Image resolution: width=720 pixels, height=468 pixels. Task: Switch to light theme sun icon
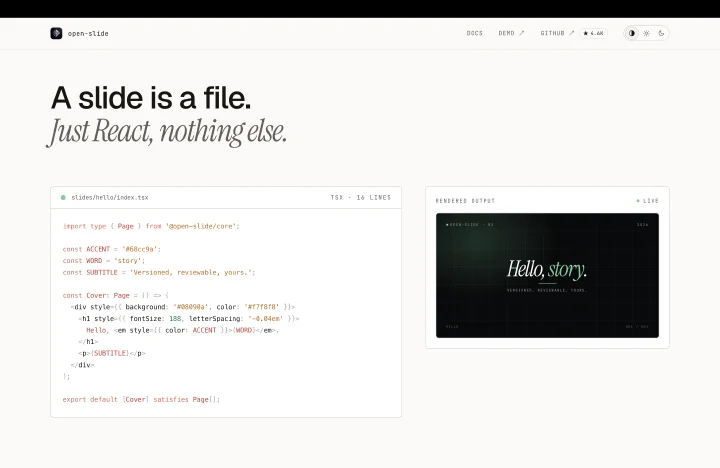tap(647, 33)
